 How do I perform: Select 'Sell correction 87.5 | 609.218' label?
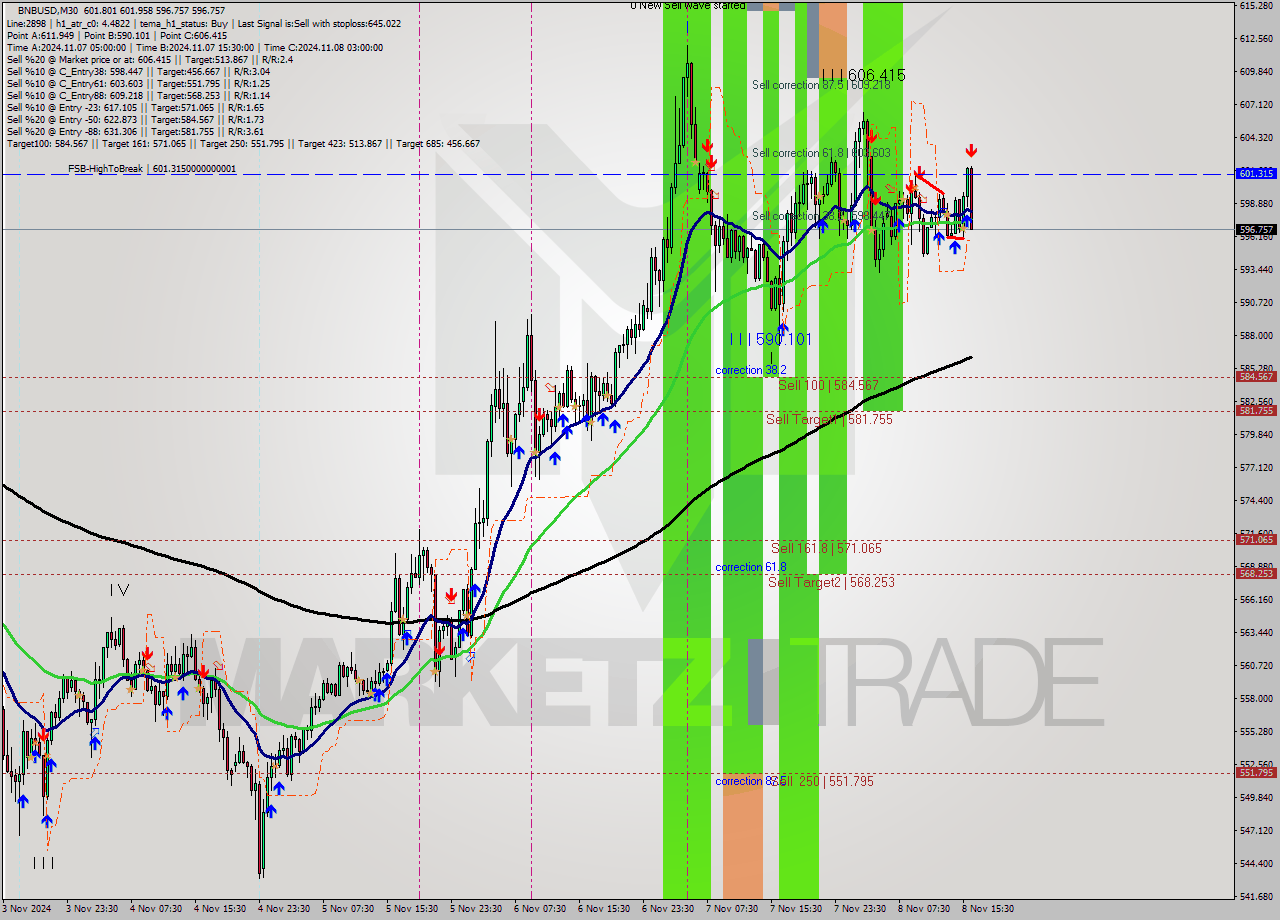pos(821,85)
